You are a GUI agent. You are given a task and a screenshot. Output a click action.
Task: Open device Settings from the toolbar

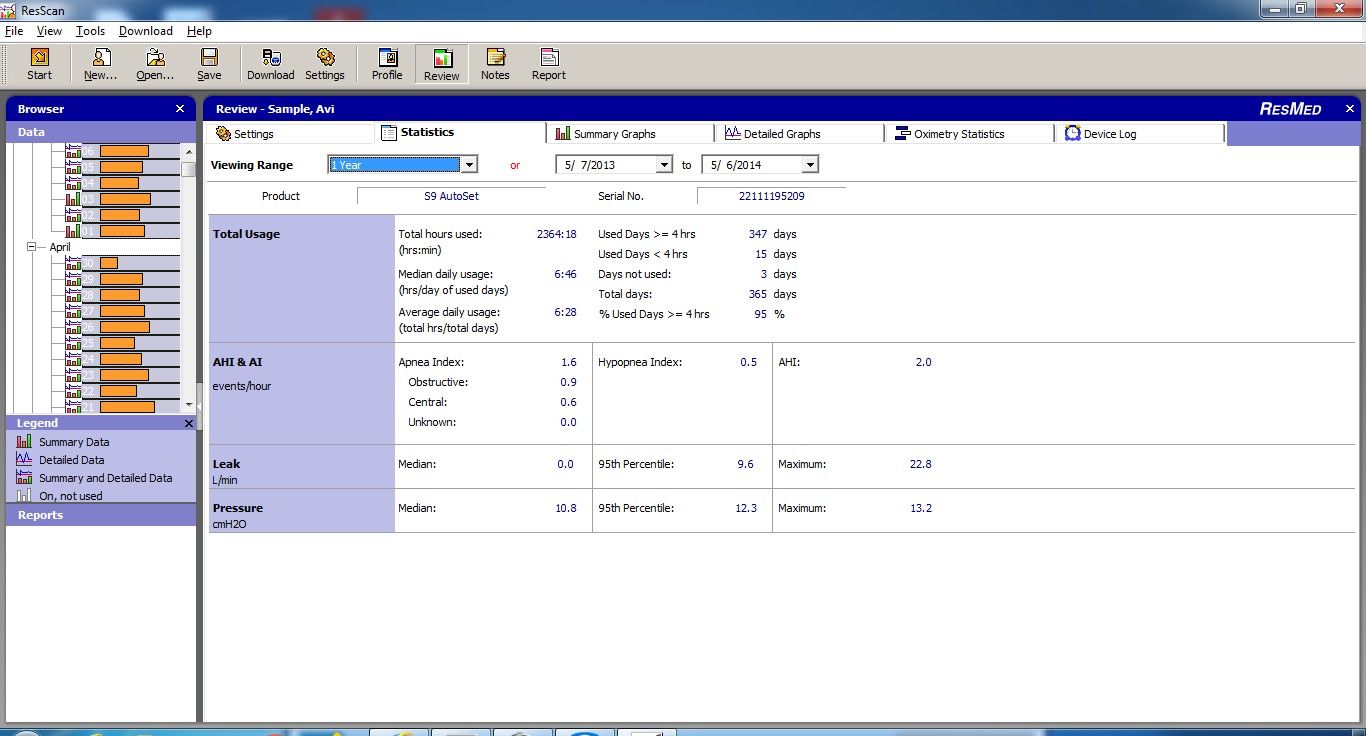click(325, 64)
